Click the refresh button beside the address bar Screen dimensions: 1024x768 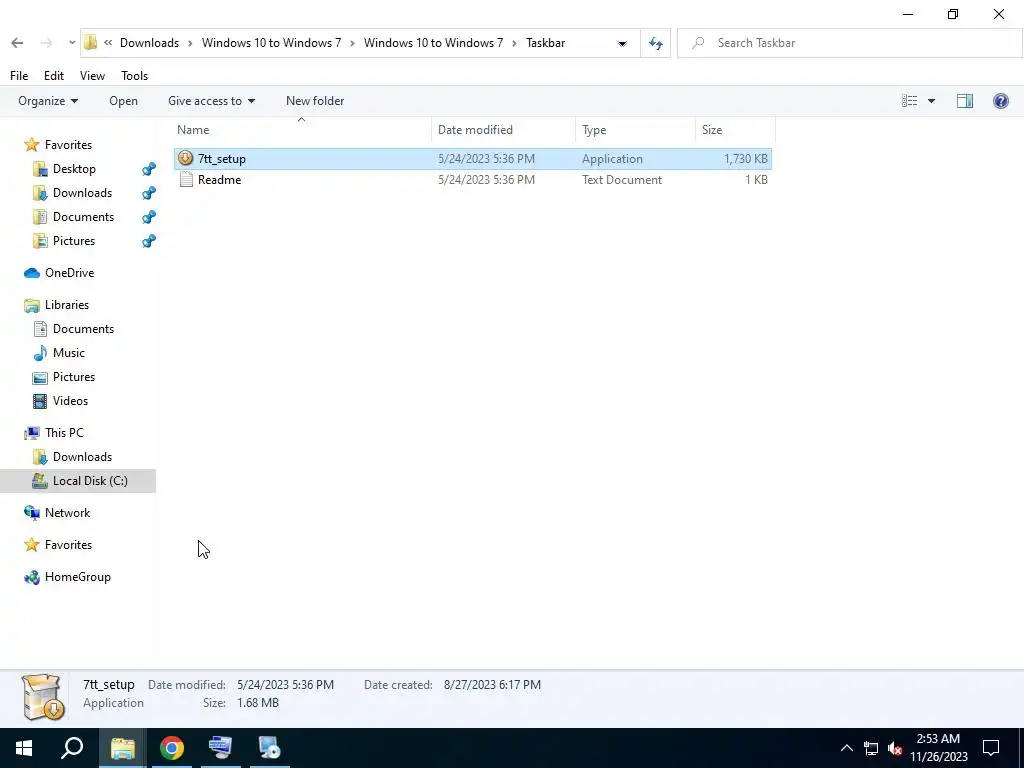pyautogui.click(x=656, y=44)
